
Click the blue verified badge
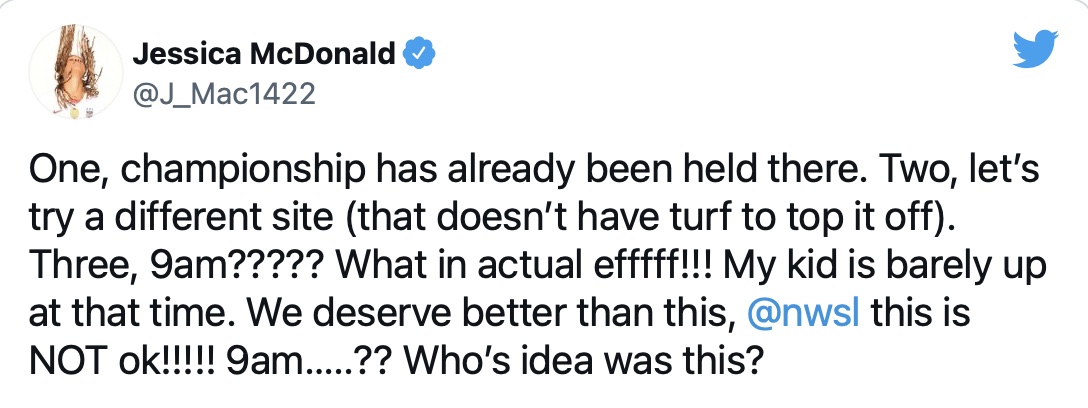pyautogui.click(x=415, y=55)
